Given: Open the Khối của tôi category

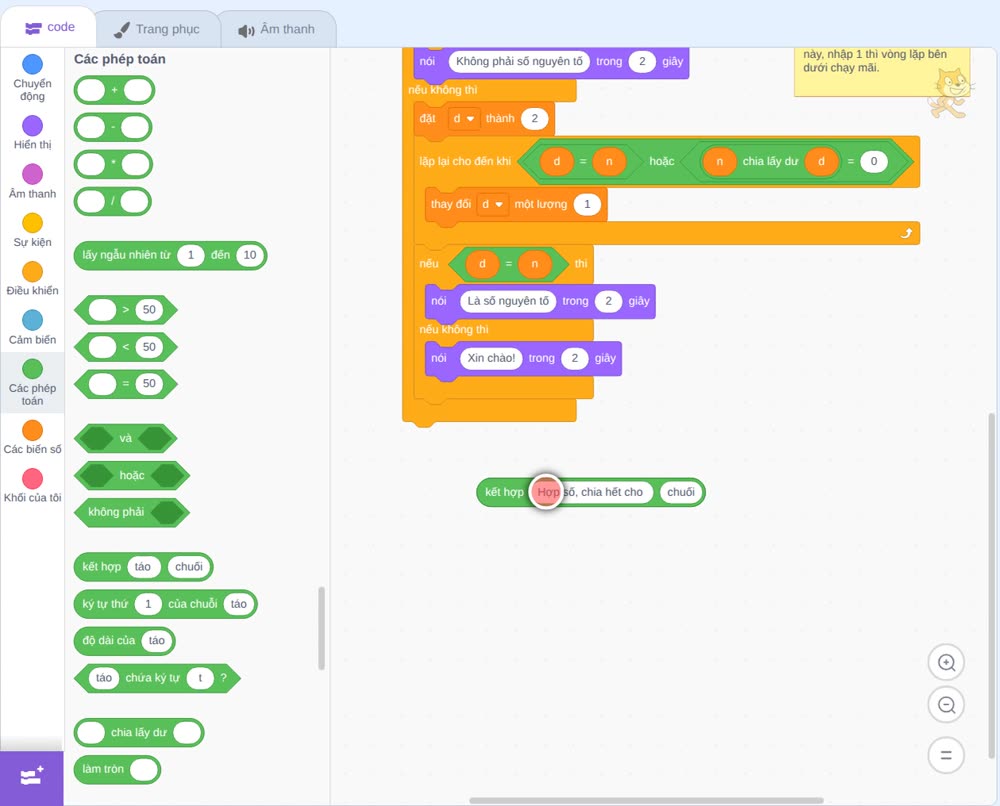Looking at the screenshot, I should (x=33, y=486).
